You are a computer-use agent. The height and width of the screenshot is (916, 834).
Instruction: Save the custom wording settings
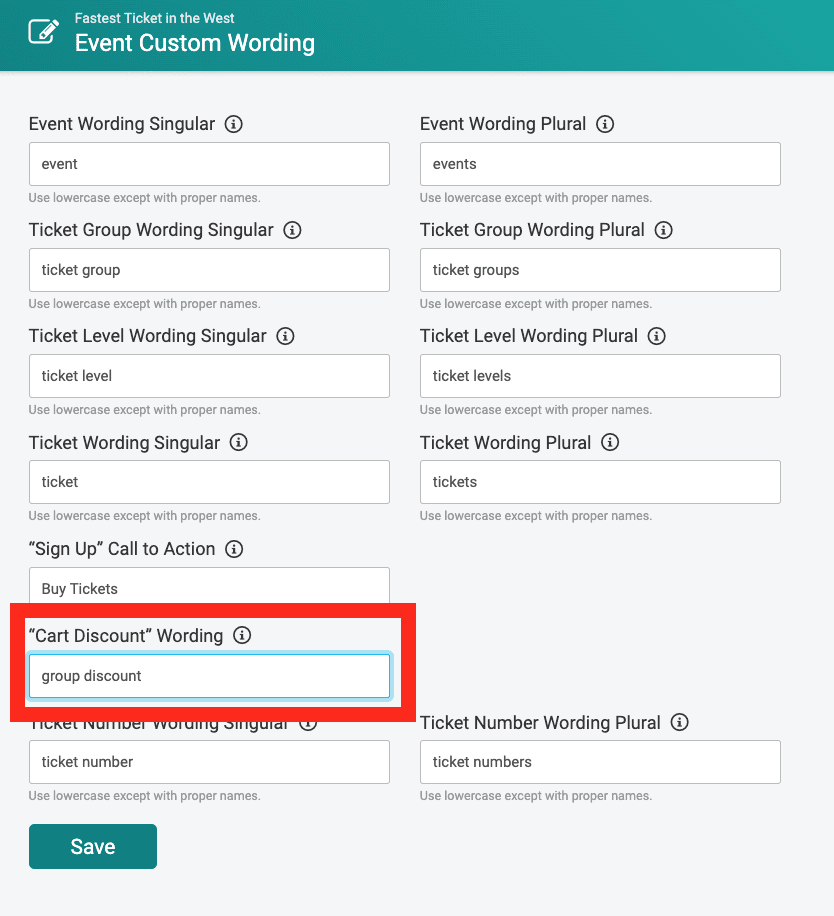tap(93, 846)
